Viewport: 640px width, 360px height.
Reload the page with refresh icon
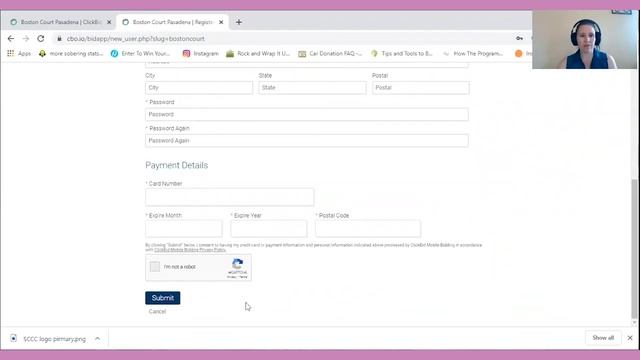point(40,38)
